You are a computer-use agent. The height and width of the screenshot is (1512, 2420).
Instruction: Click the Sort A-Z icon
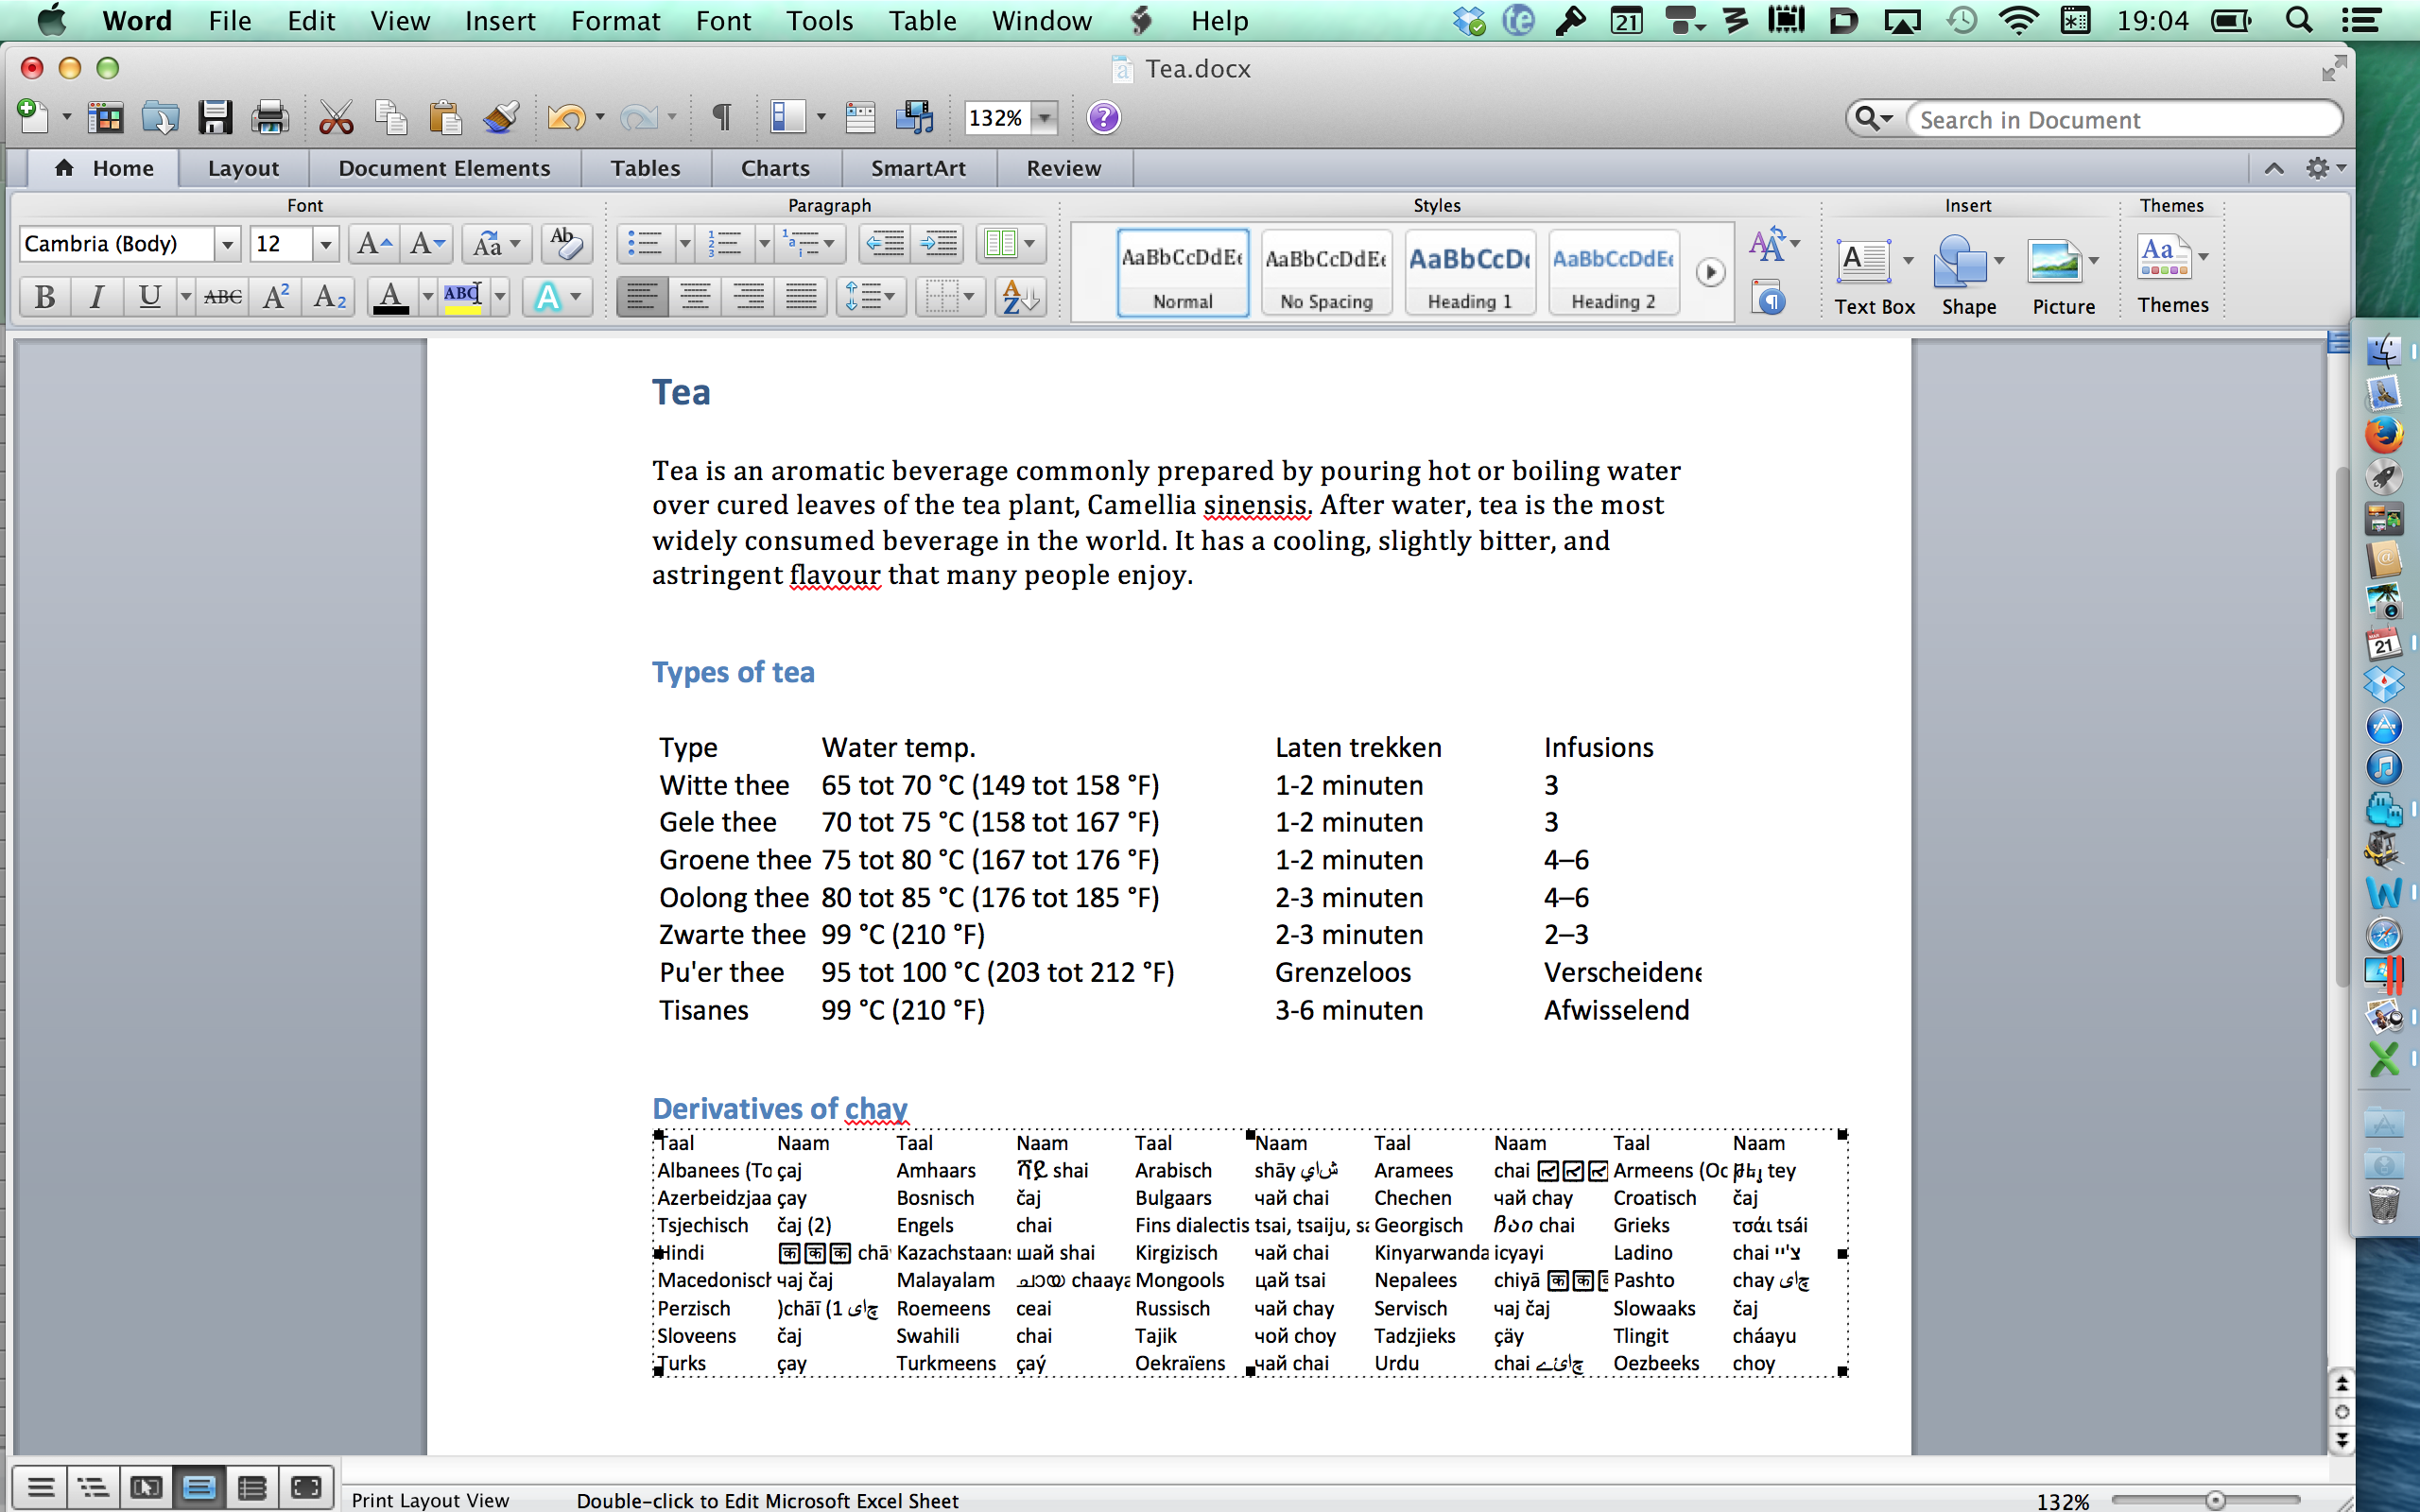pyautogui.click(x=1020, y=297)
